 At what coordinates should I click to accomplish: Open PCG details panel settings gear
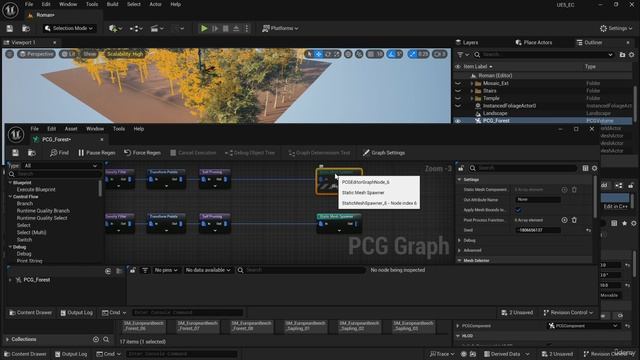(594, 168)
